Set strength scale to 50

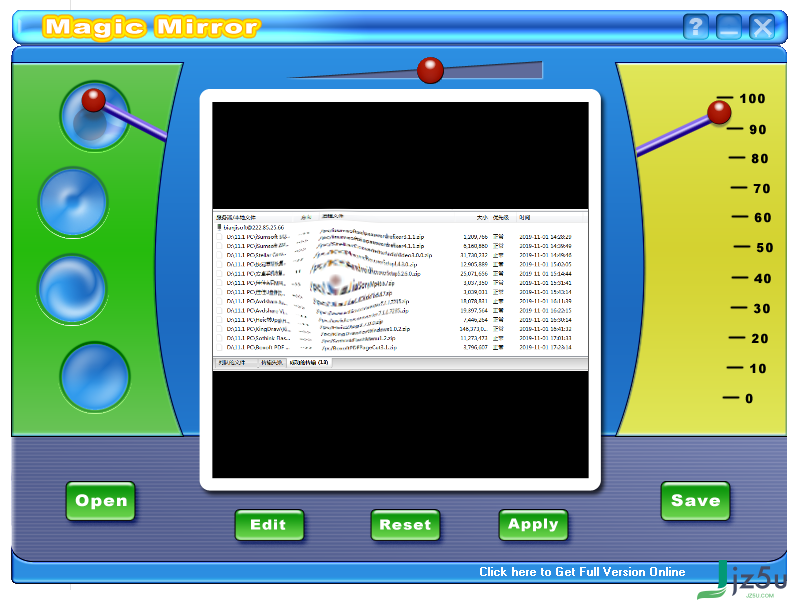pos(754,247)
